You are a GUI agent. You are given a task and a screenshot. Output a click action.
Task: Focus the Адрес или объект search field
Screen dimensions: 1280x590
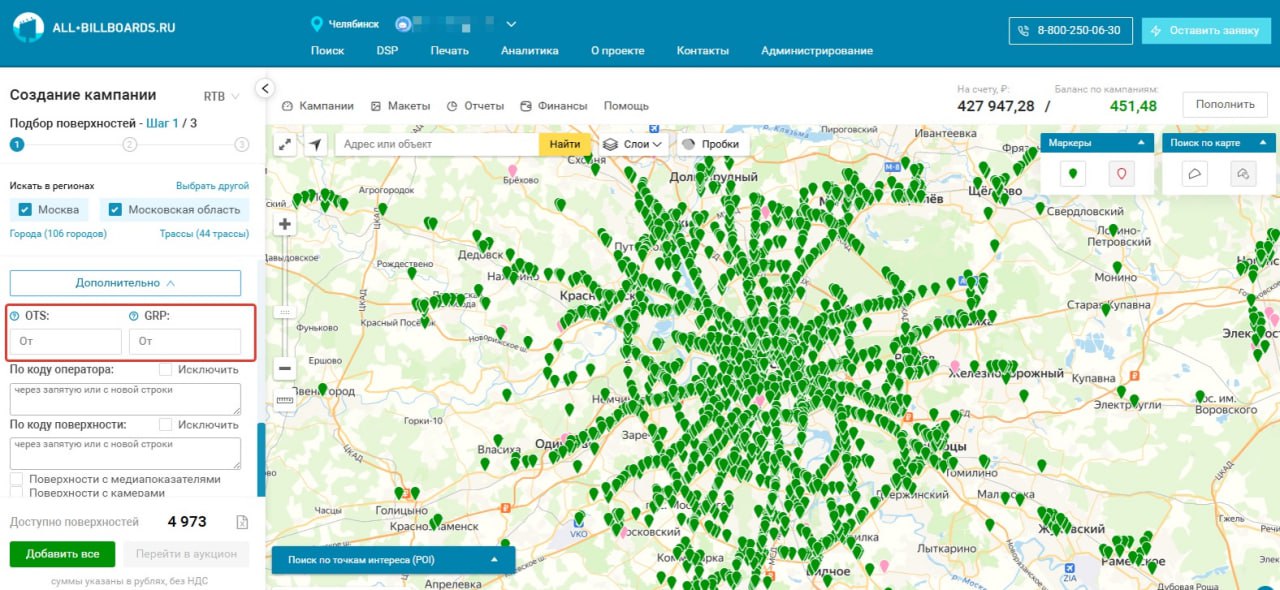point(437,144)
